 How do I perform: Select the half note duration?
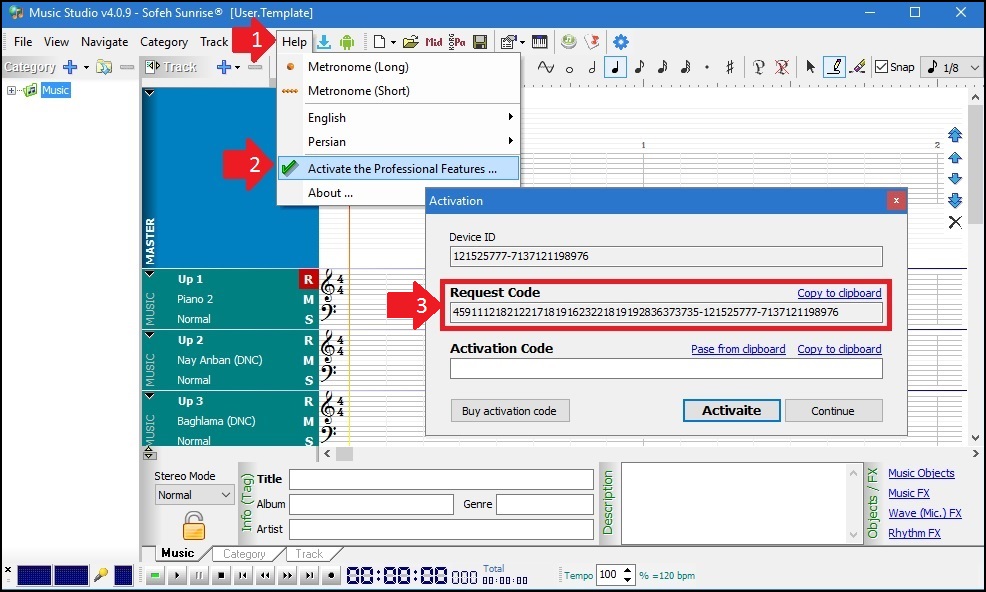click(x=592, y=67)
